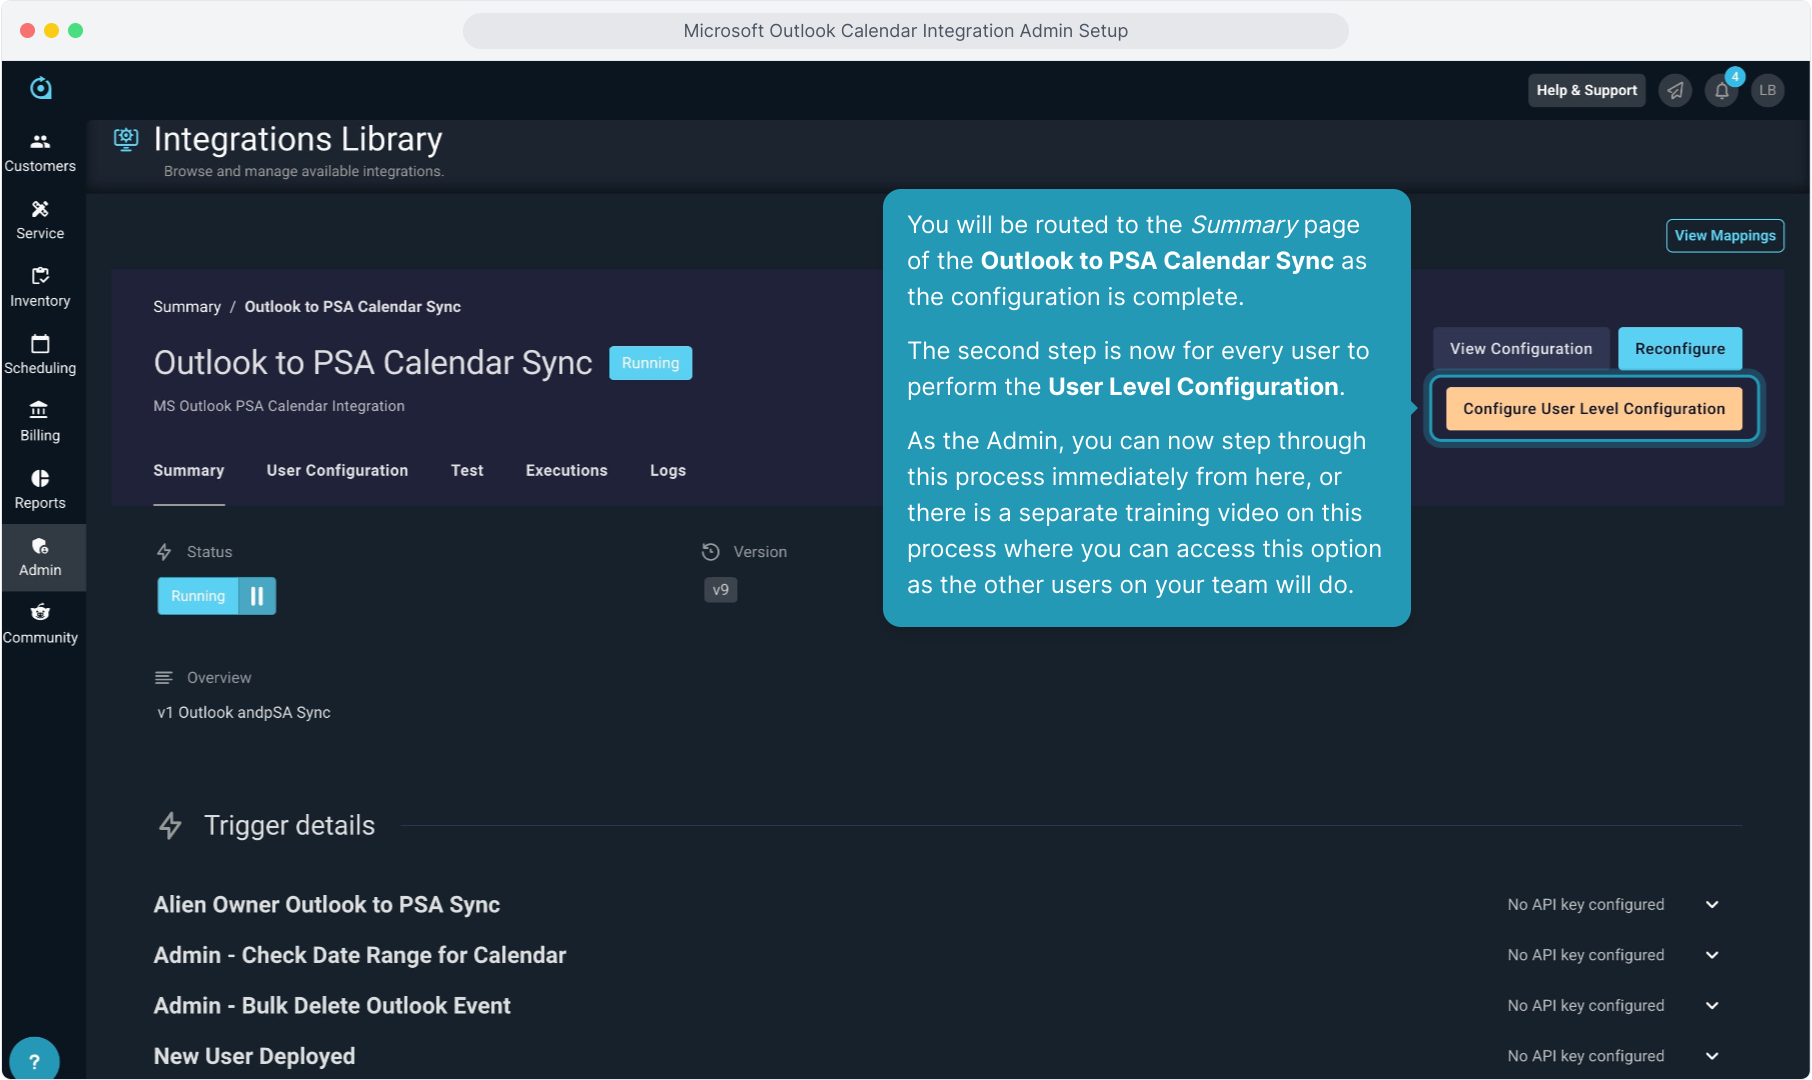Open the Community section
Image resolution: width=1812 pixels, height=1080 pixels.
click(40, 624)
